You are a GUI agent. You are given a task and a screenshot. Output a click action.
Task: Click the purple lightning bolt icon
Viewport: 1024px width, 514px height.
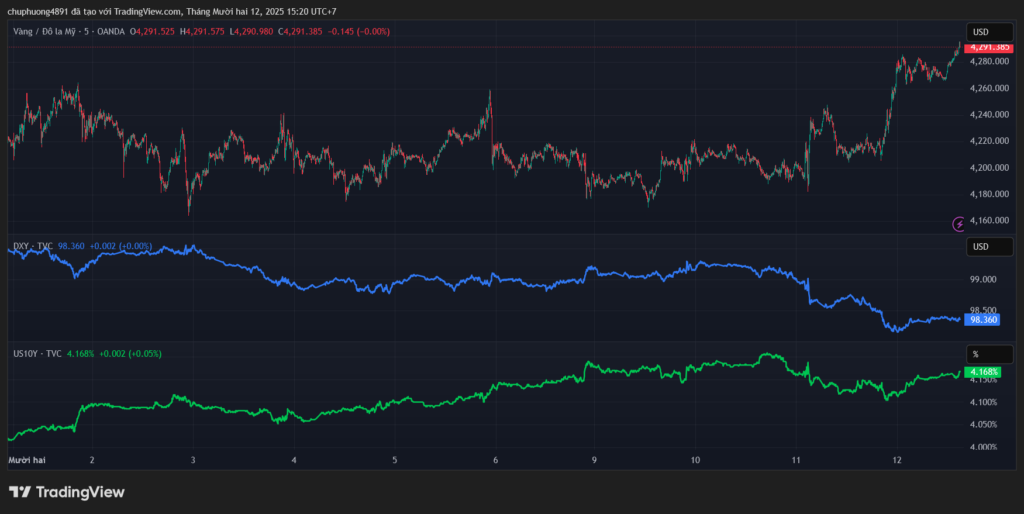point(957,225)
